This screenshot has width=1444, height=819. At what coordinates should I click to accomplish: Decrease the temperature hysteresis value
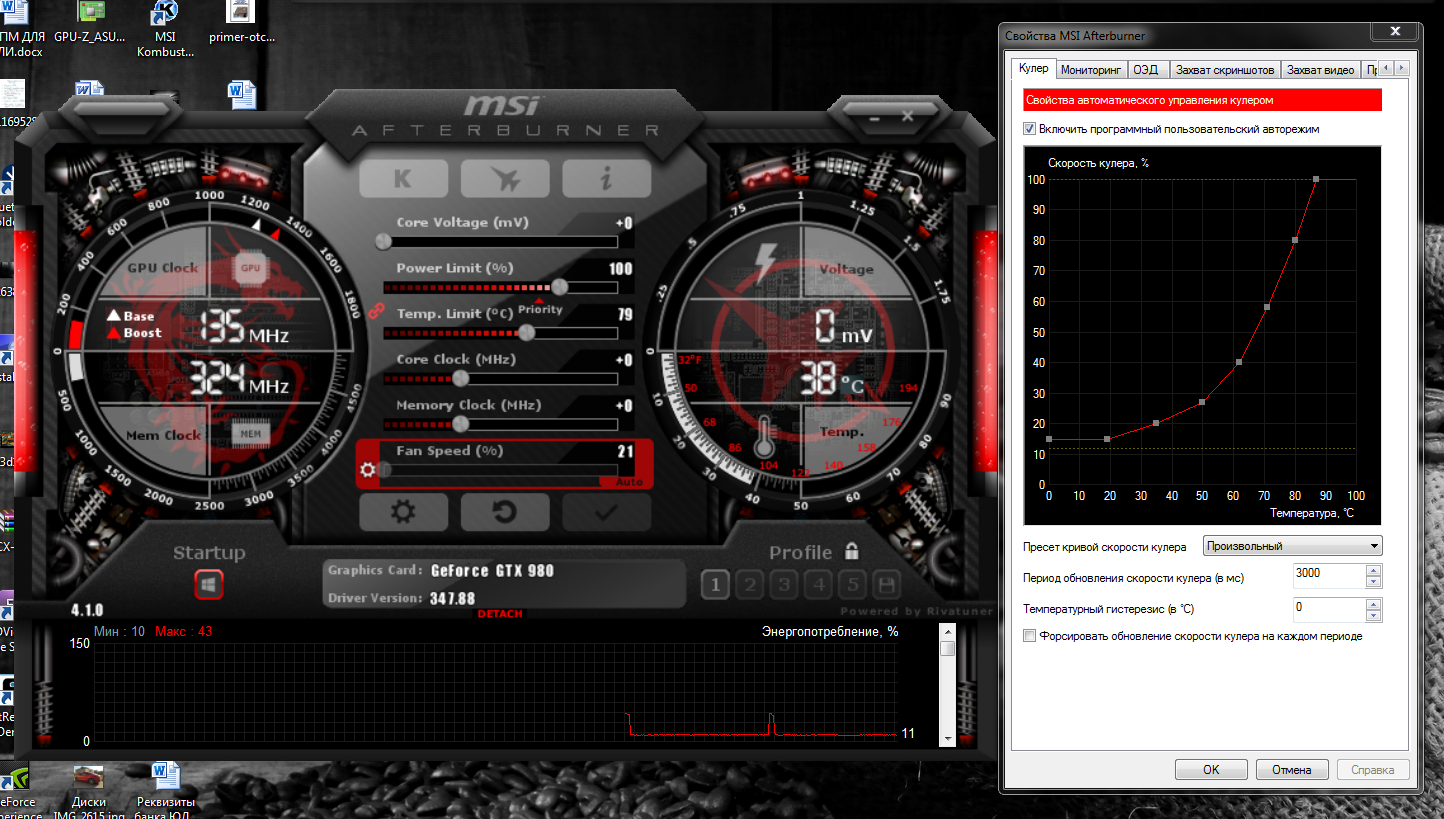[1374, 614]
